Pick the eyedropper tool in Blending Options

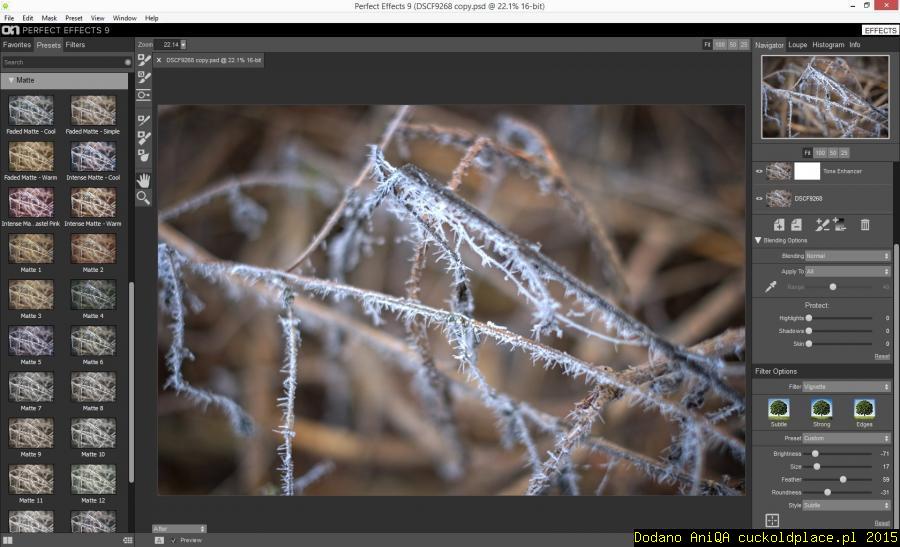click(x=771, y=287)
